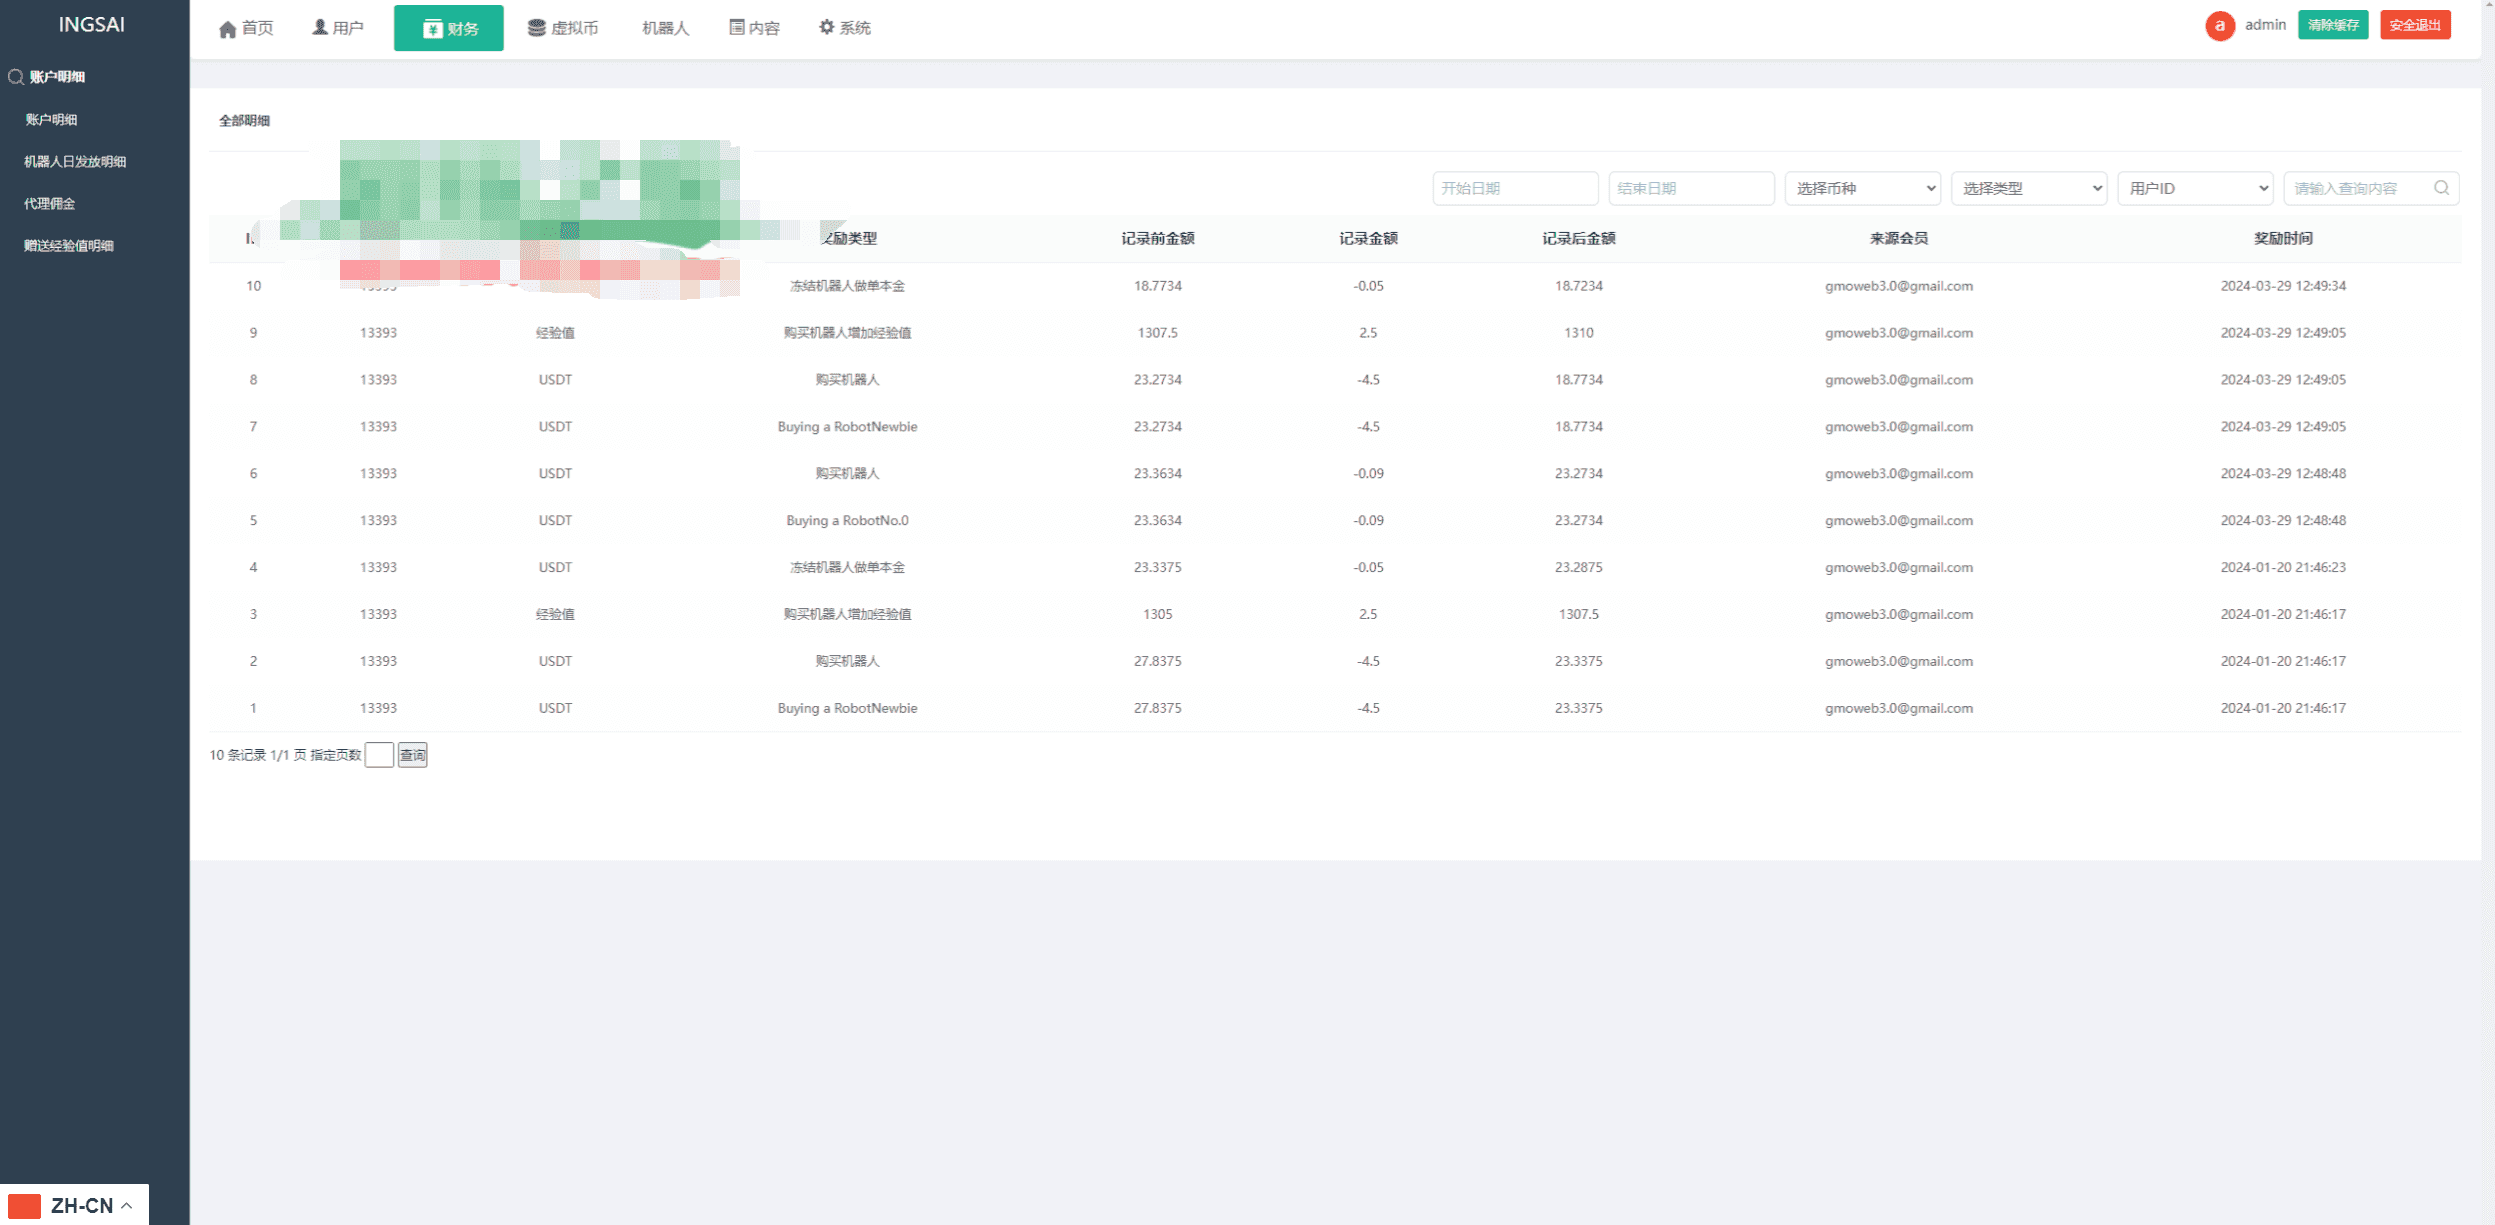Click the 清除缓存 clear cache button
This screenshot has height=1225, width=2495.
2332,25
